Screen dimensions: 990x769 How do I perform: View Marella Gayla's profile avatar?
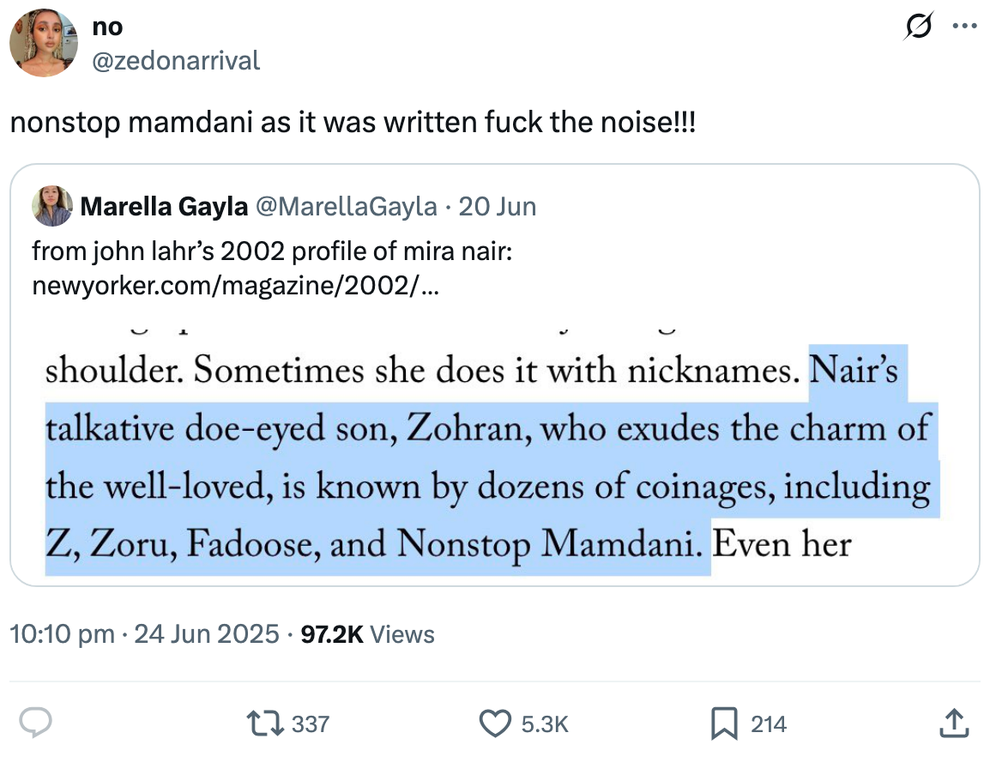pyautogui.click(x=53, y=206)
